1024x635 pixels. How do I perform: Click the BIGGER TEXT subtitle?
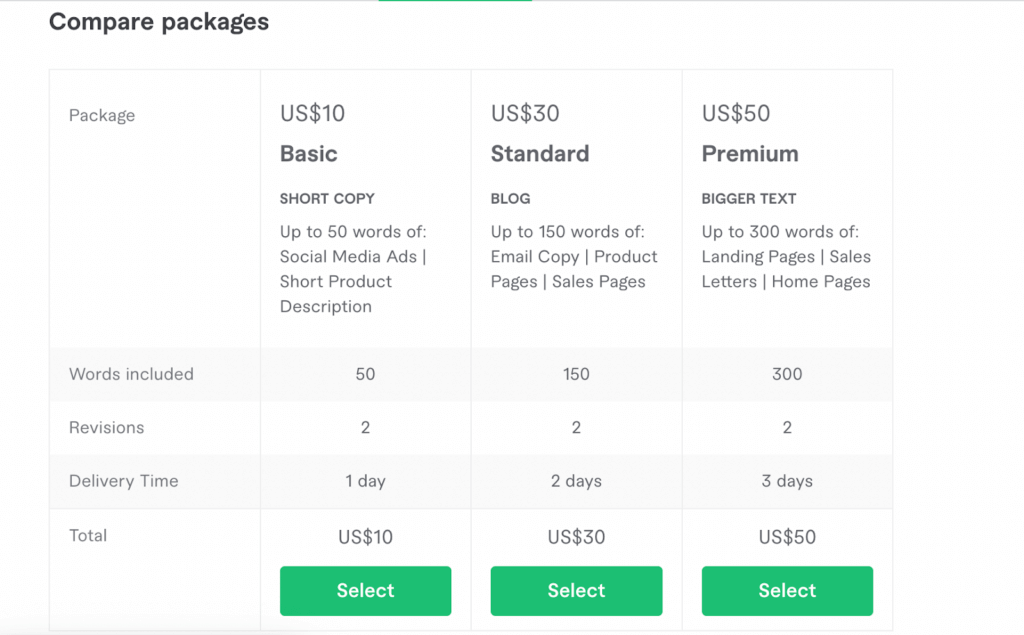(x=749, y=199)
